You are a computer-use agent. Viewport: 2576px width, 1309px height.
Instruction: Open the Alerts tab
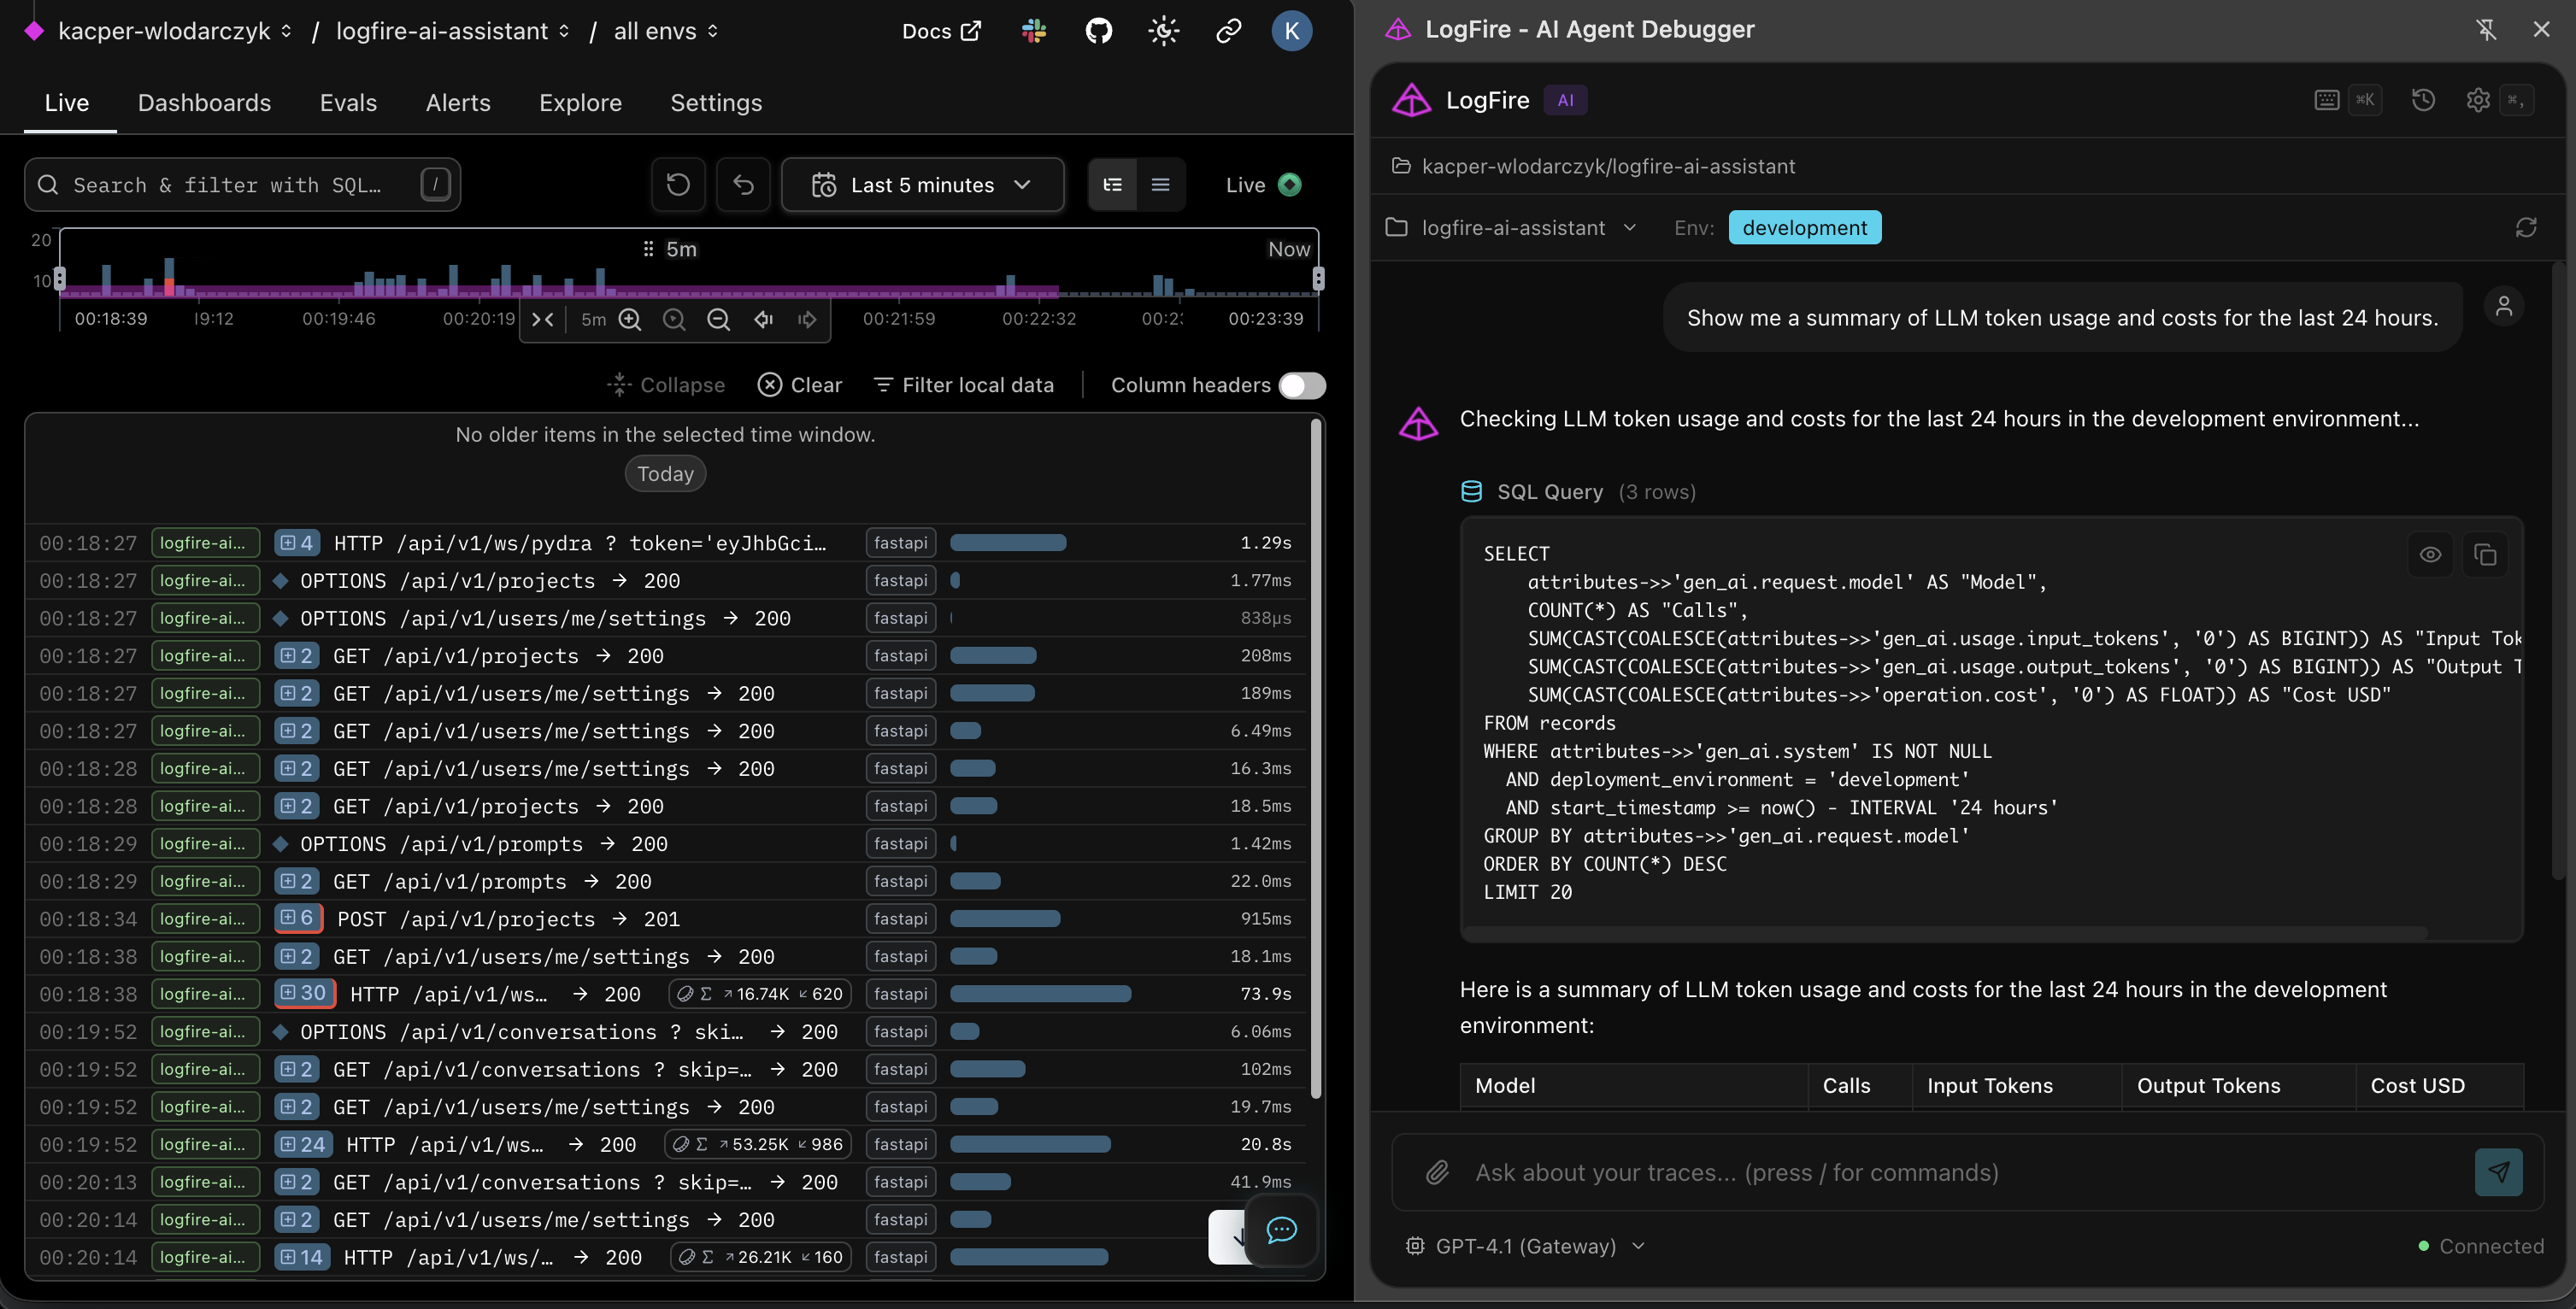pos(458,103)
